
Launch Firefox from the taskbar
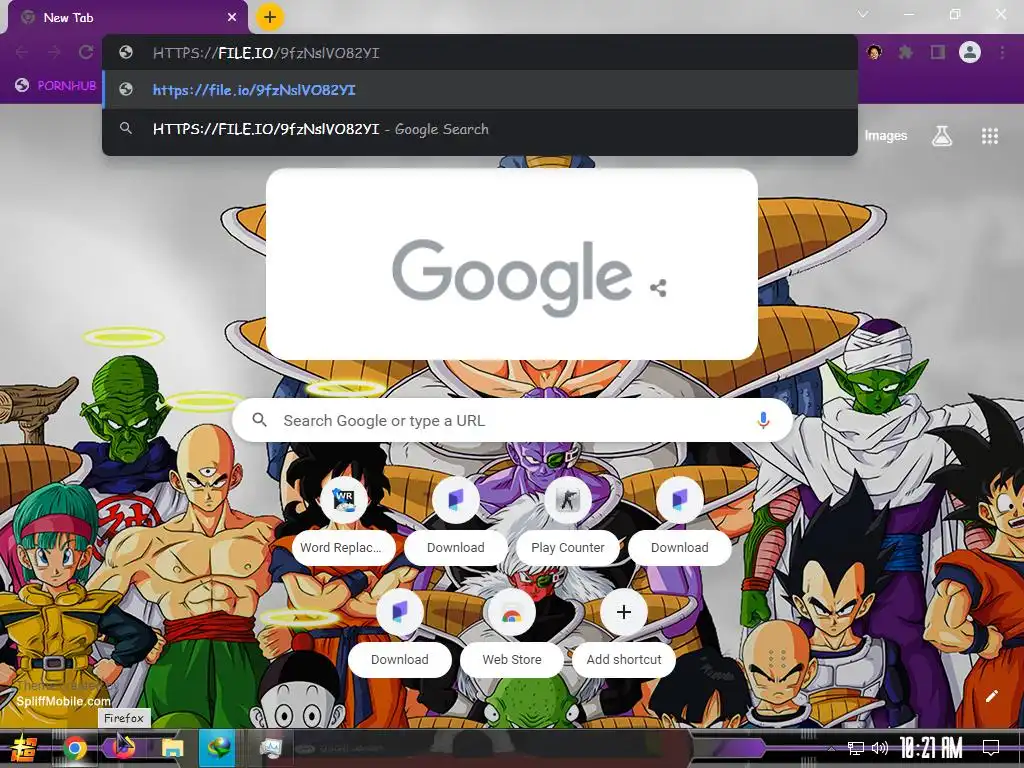coord(123,746)
